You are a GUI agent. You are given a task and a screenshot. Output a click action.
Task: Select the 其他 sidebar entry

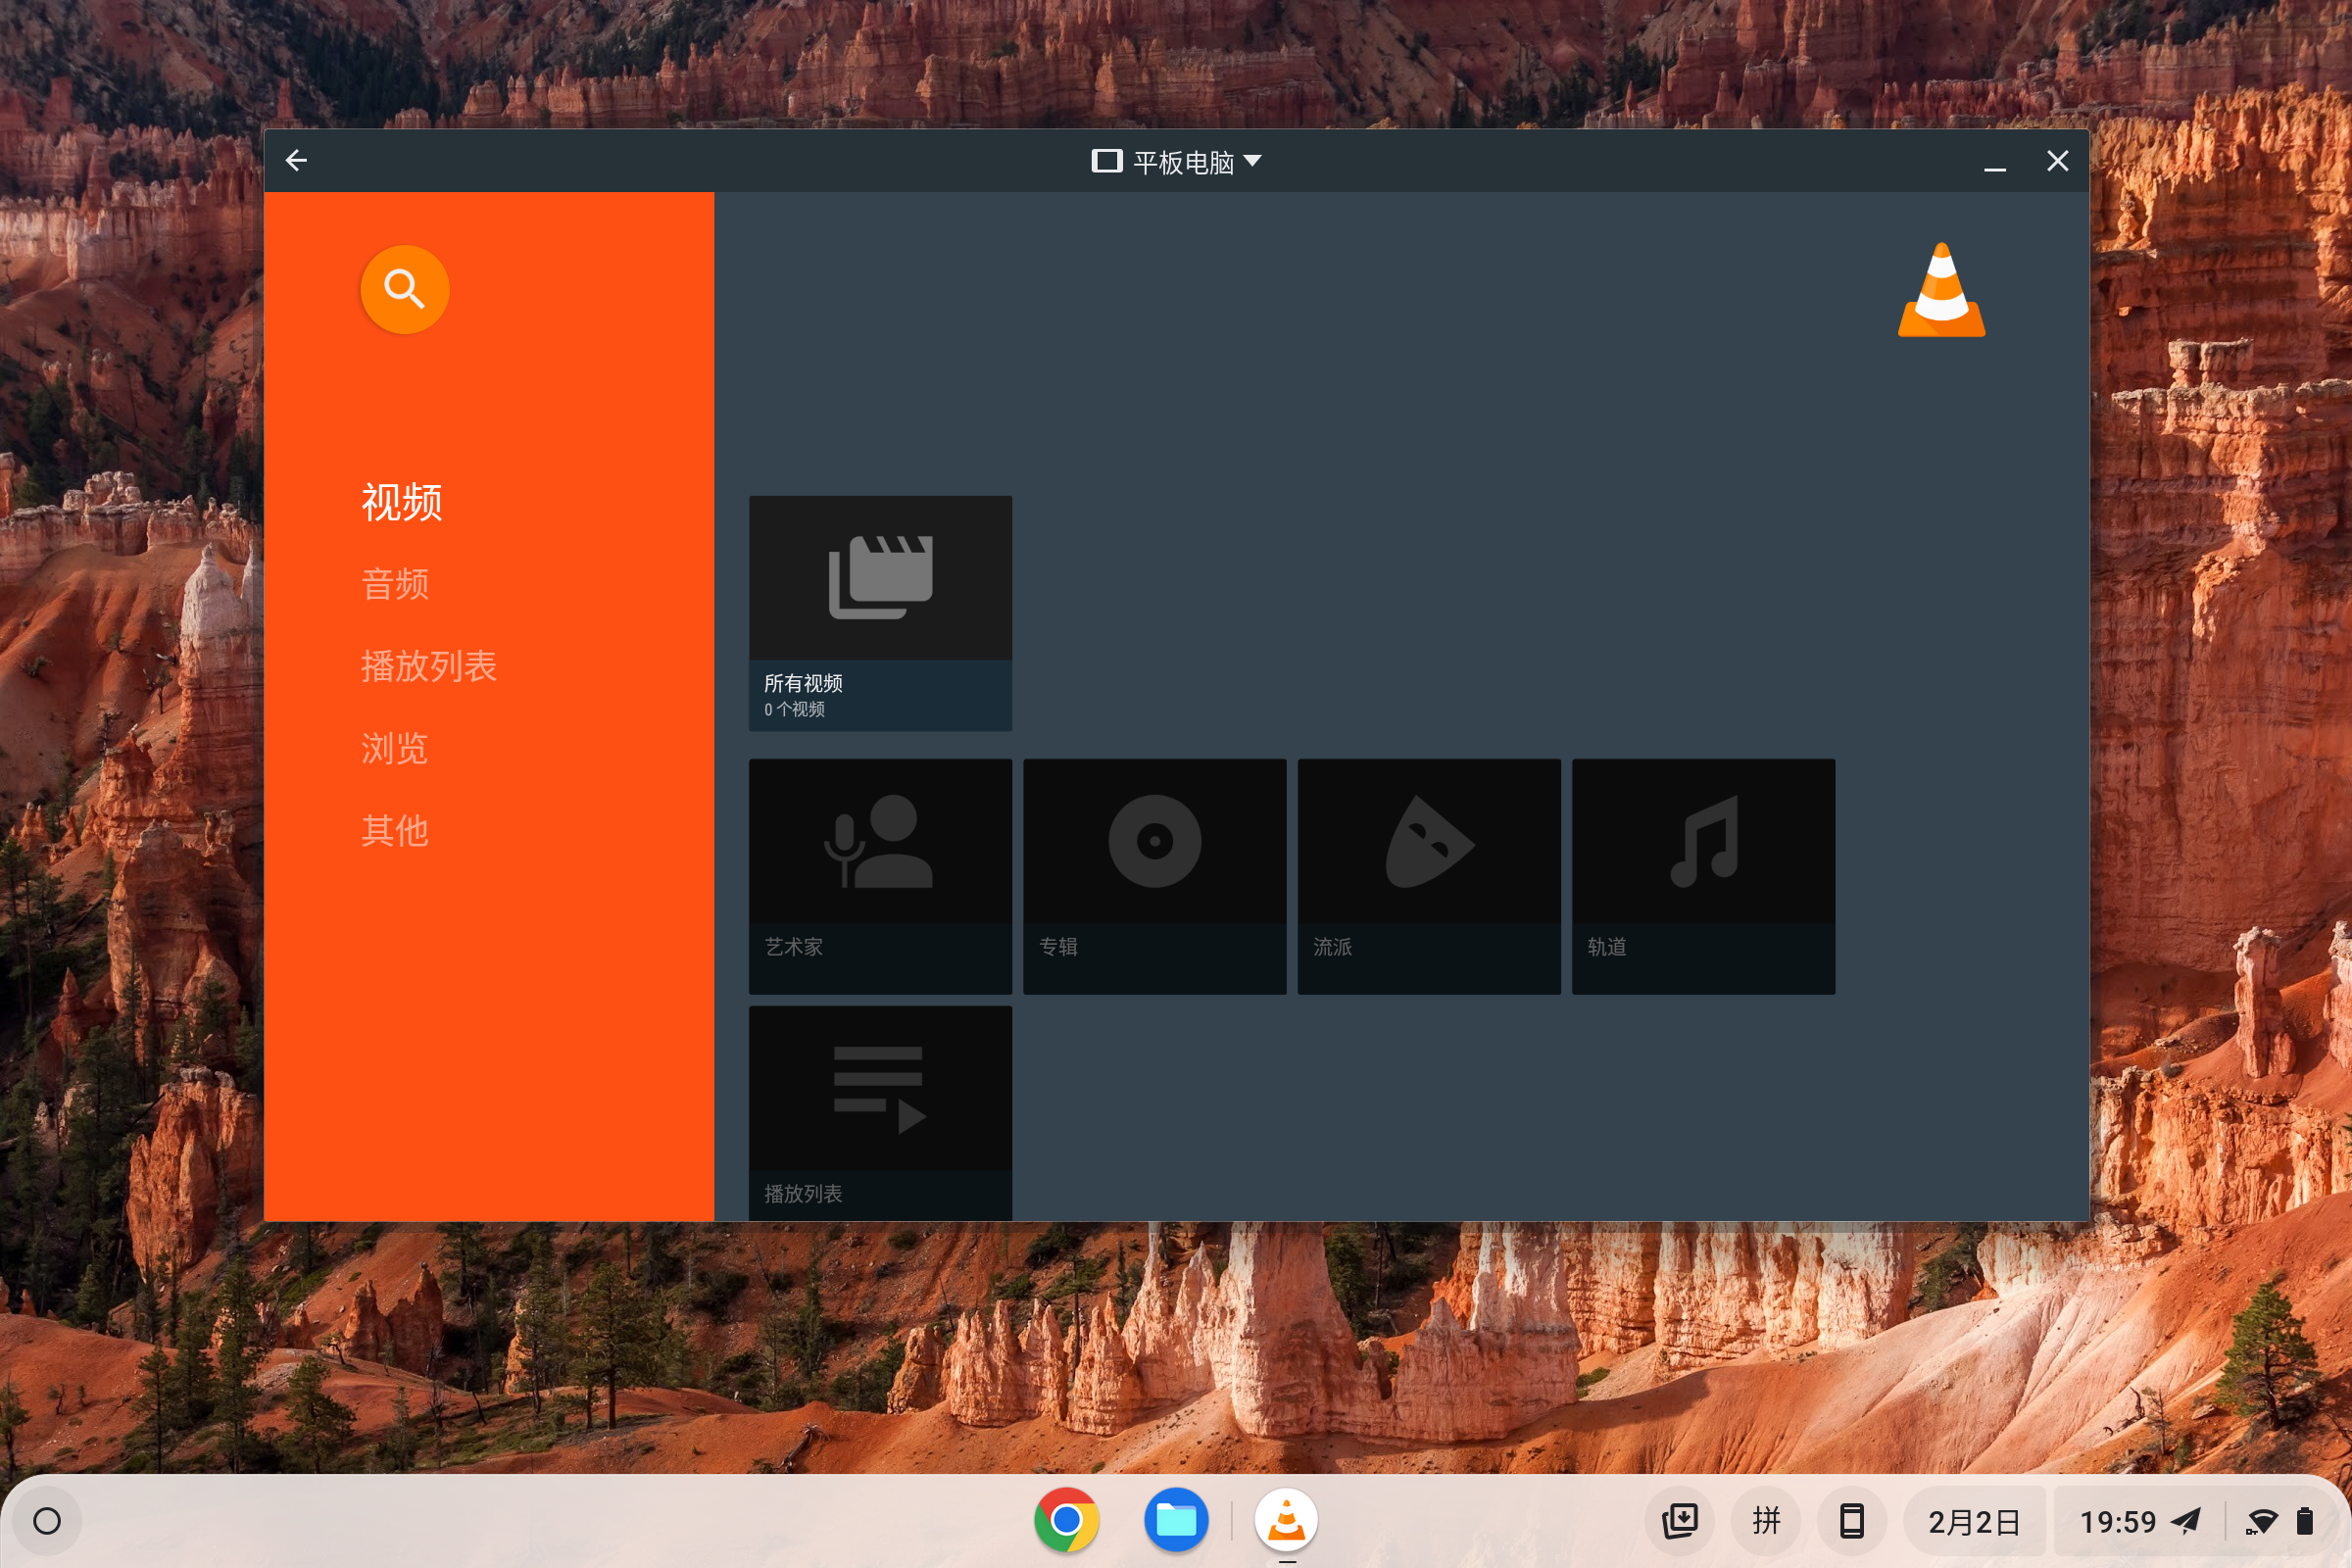click(x=394, y=829)
